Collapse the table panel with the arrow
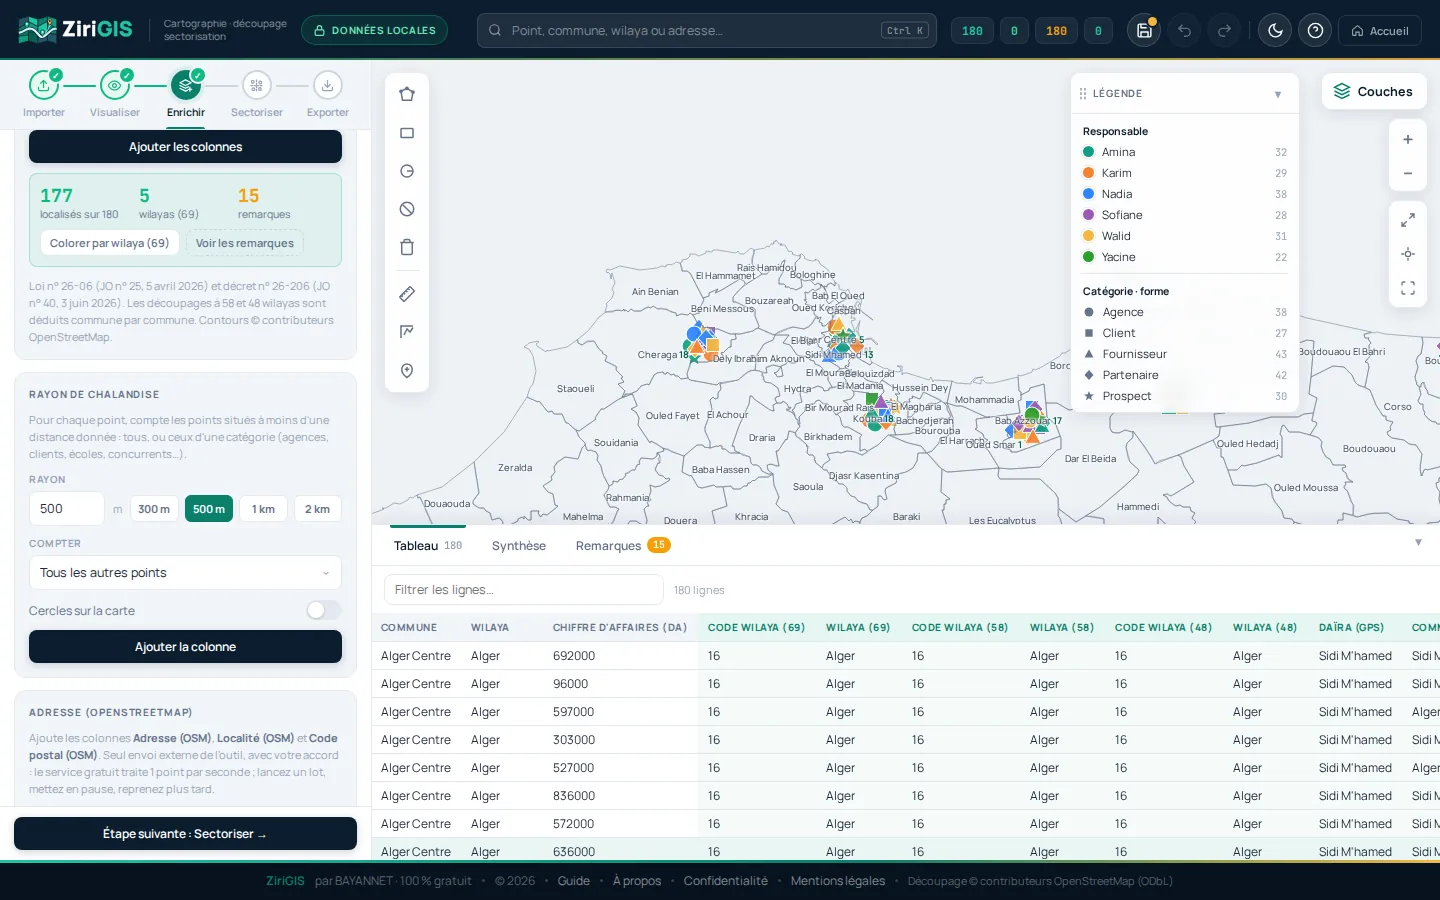 [1418, 543]
